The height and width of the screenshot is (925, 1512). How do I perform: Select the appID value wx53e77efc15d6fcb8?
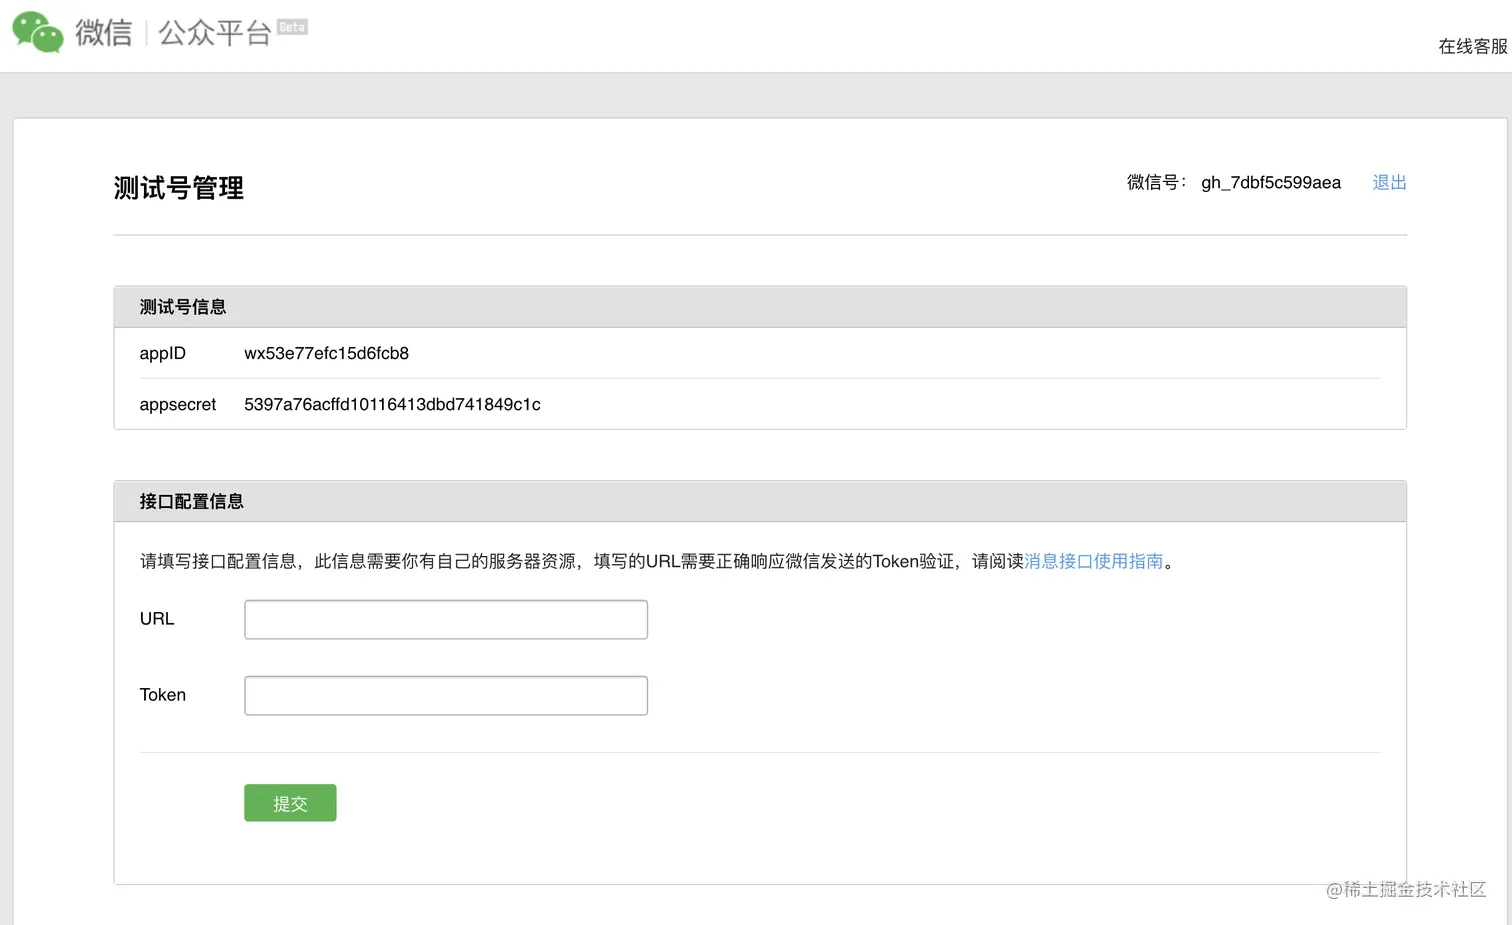(326, 353)
